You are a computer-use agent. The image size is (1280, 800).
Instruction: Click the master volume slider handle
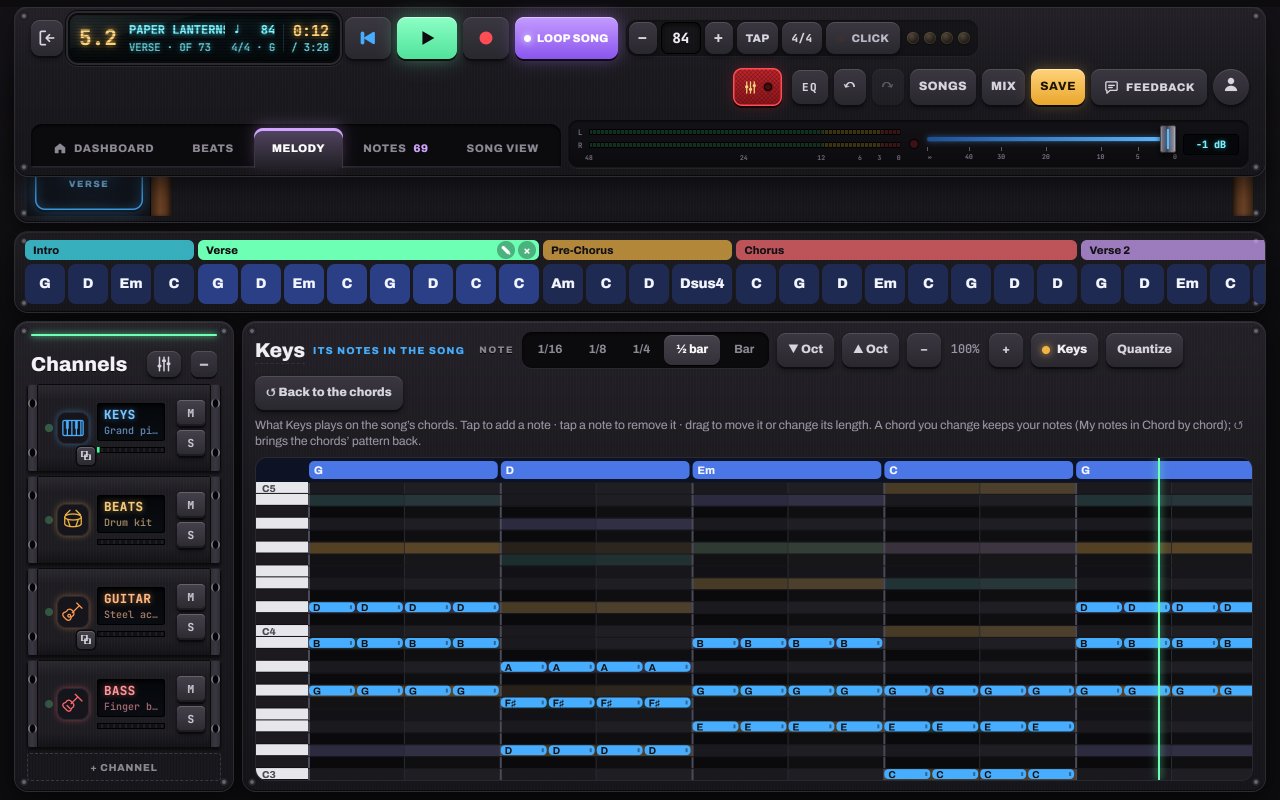click(1167, 139)
